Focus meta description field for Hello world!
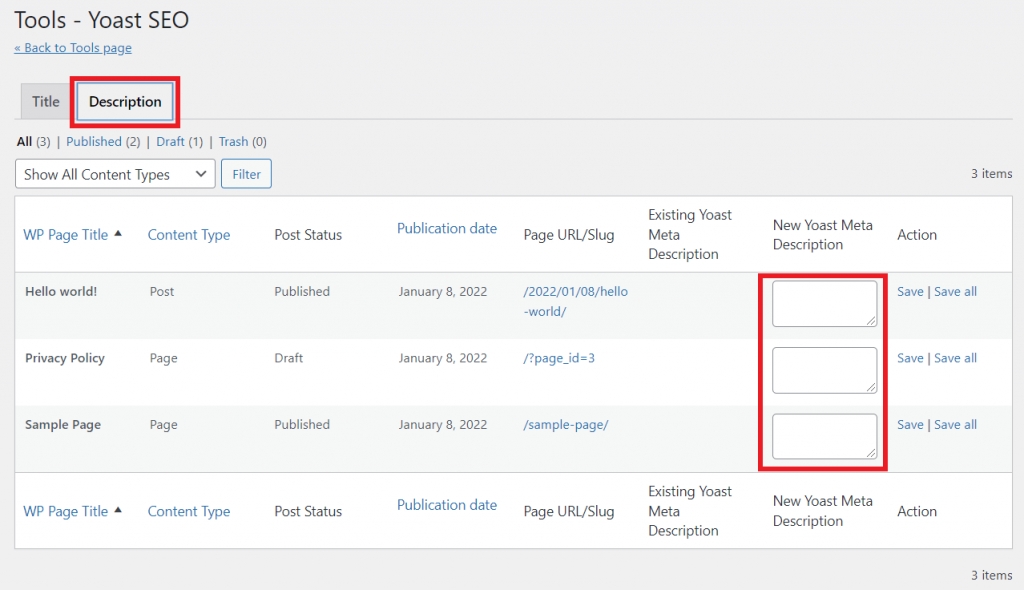The image size is (1024, 590). coord(824,304)
